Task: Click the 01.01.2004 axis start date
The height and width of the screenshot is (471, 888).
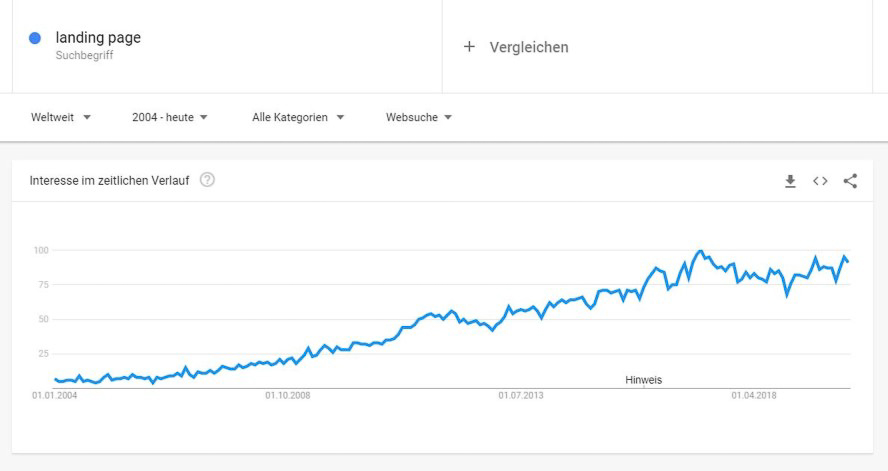Action: (x=54, y=395)
